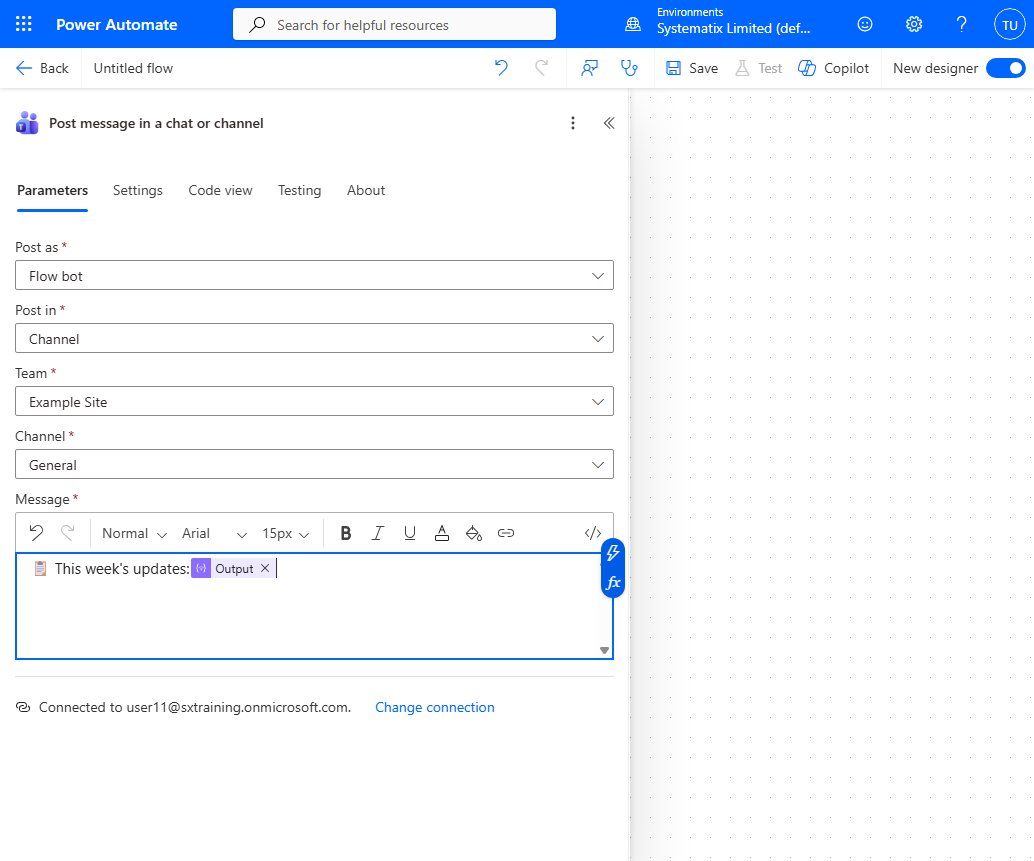The image size is (1034, 861).
Task: Redo in the message editor toolbar
Action: (x=68, y=533)
